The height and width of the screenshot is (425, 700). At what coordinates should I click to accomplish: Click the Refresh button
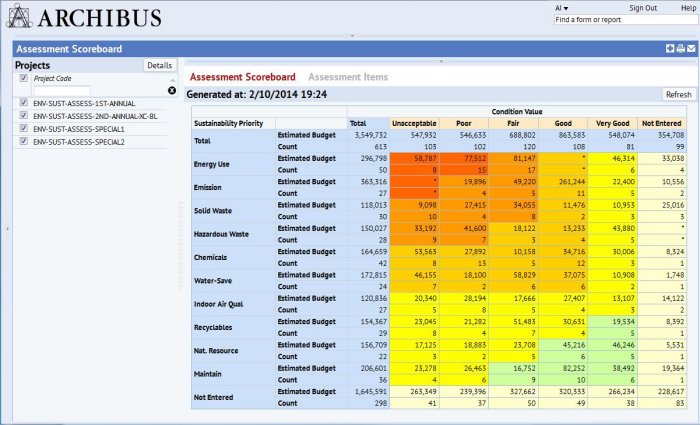(x=678, y=95)
